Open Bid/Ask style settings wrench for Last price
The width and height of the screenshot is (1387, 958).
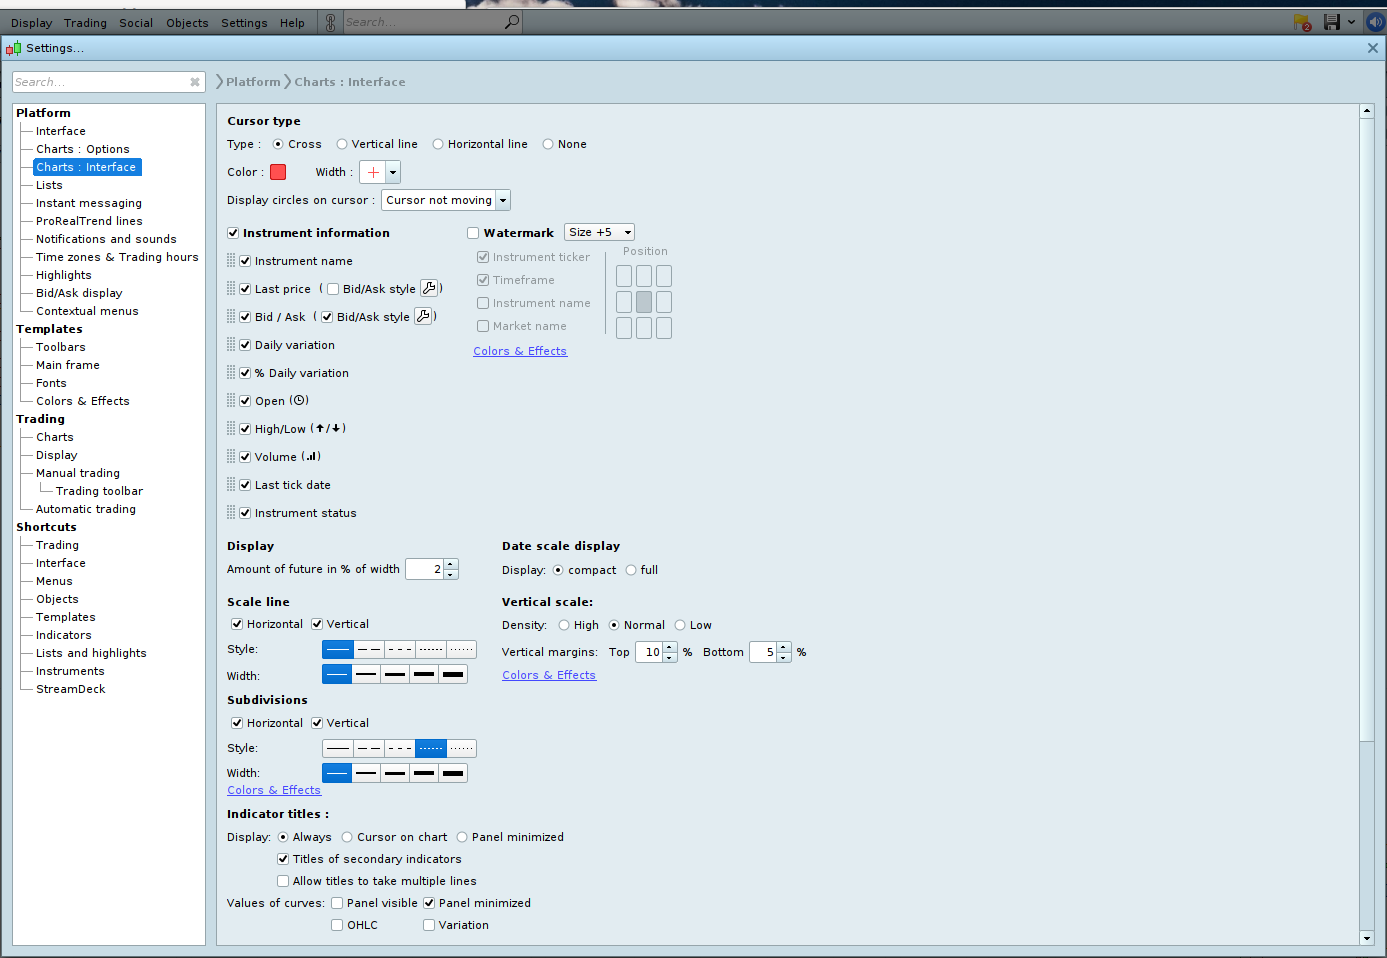[x=429, y=288]
